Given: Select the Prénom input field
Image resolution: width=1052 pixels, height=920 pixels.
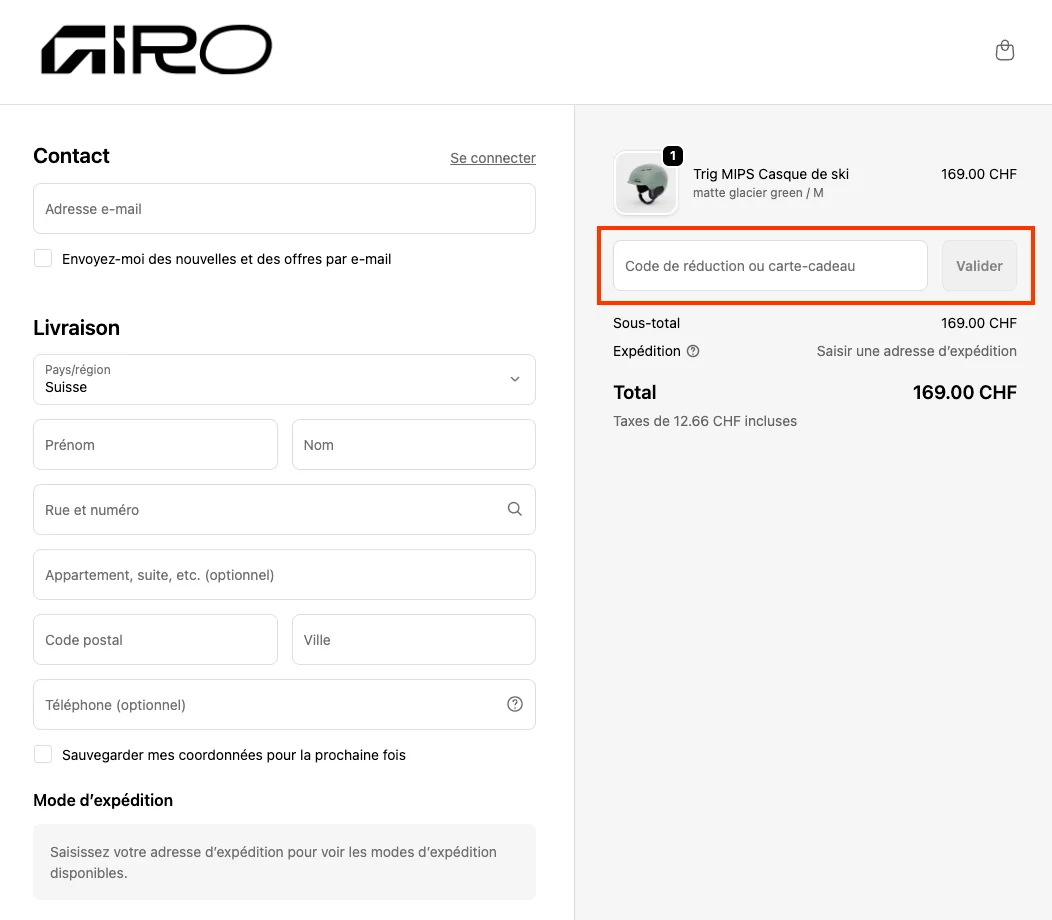Looking at the screenshot, I should pos(155,444).
